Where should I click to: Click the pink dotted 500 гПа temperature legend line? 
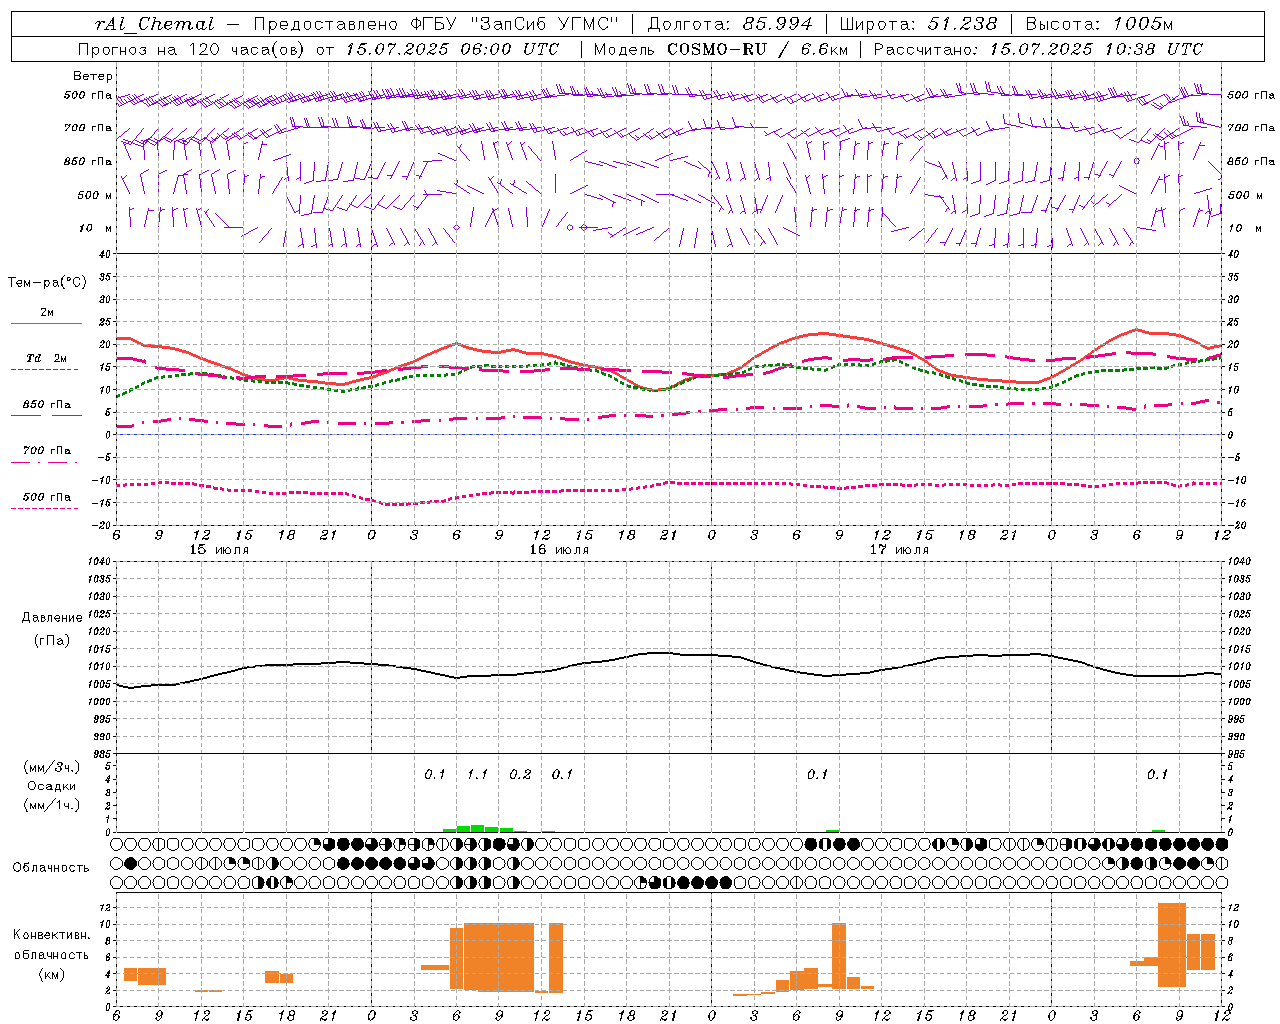(44, 508)
